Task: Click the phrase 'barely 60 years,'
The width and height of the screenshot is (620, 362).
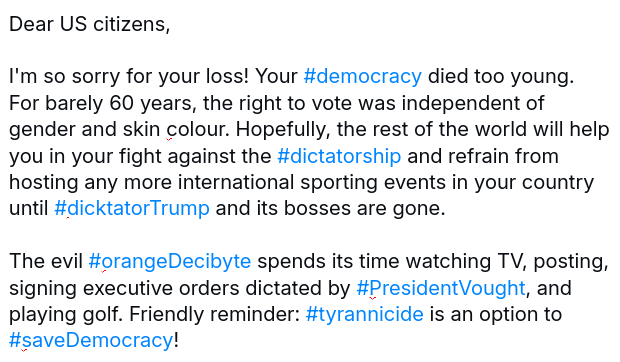Action: (121, 104)
